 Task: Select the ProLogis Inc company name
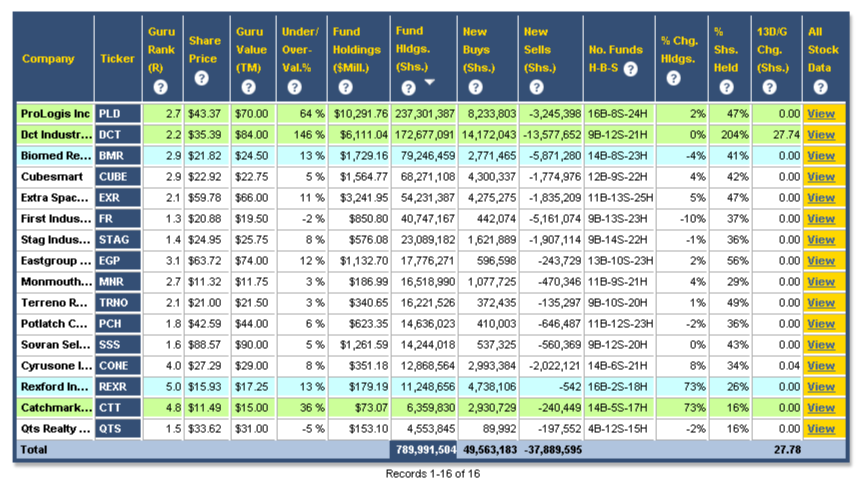[x=55, y=114]
